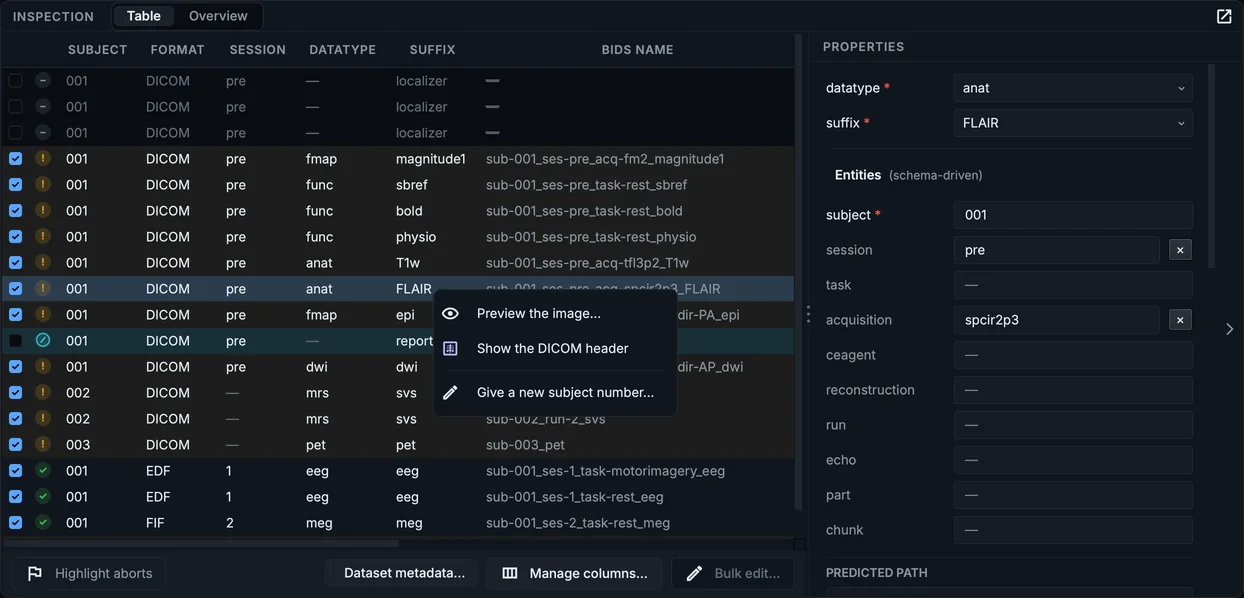The height and width of the screenshot is (598, 1244).
Task: Click the flag icon in Highlight aborts
Action: (x=35, y=574)
